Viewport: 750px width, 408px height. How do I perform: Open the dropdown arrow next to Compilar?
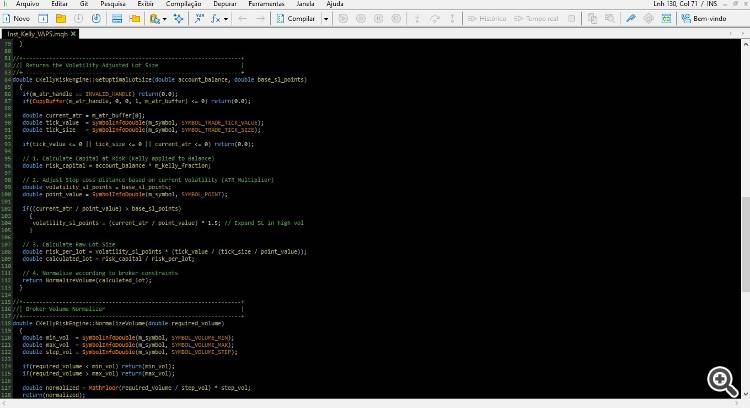pyautogui.click(x=326, y=19)
